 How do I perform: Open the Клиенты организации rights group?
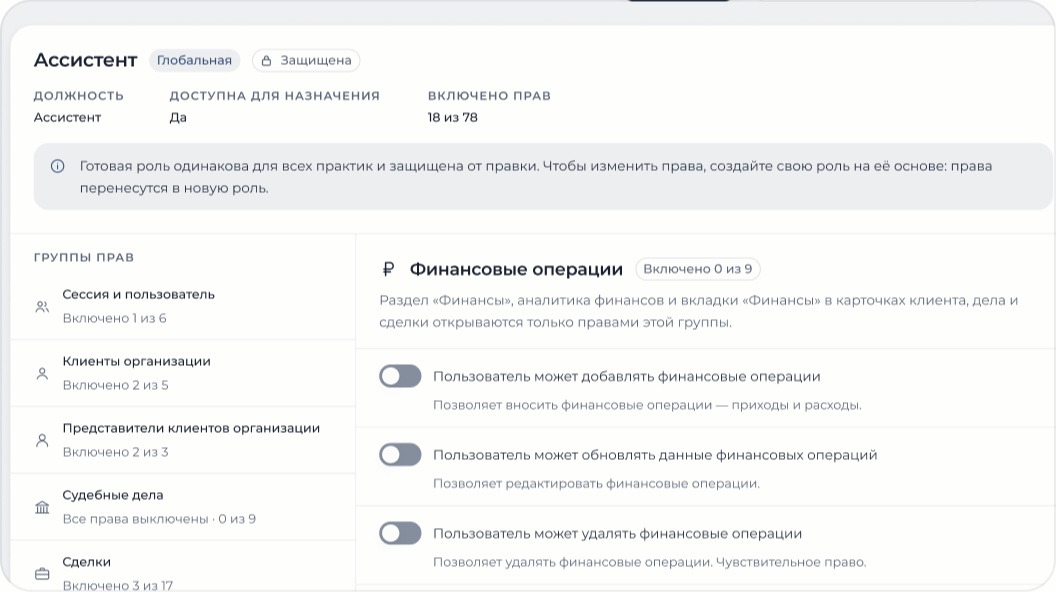coord(183,373)
